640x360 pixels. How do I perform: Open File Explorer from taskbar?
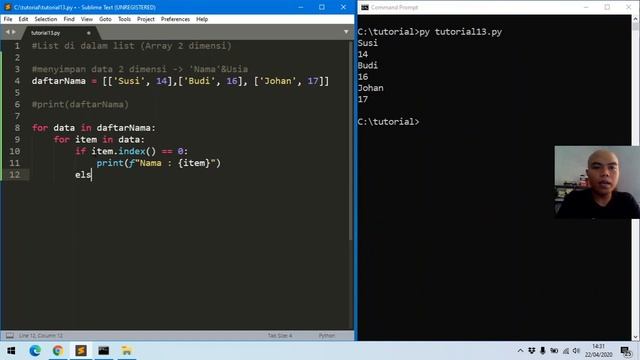coord(127,351)
